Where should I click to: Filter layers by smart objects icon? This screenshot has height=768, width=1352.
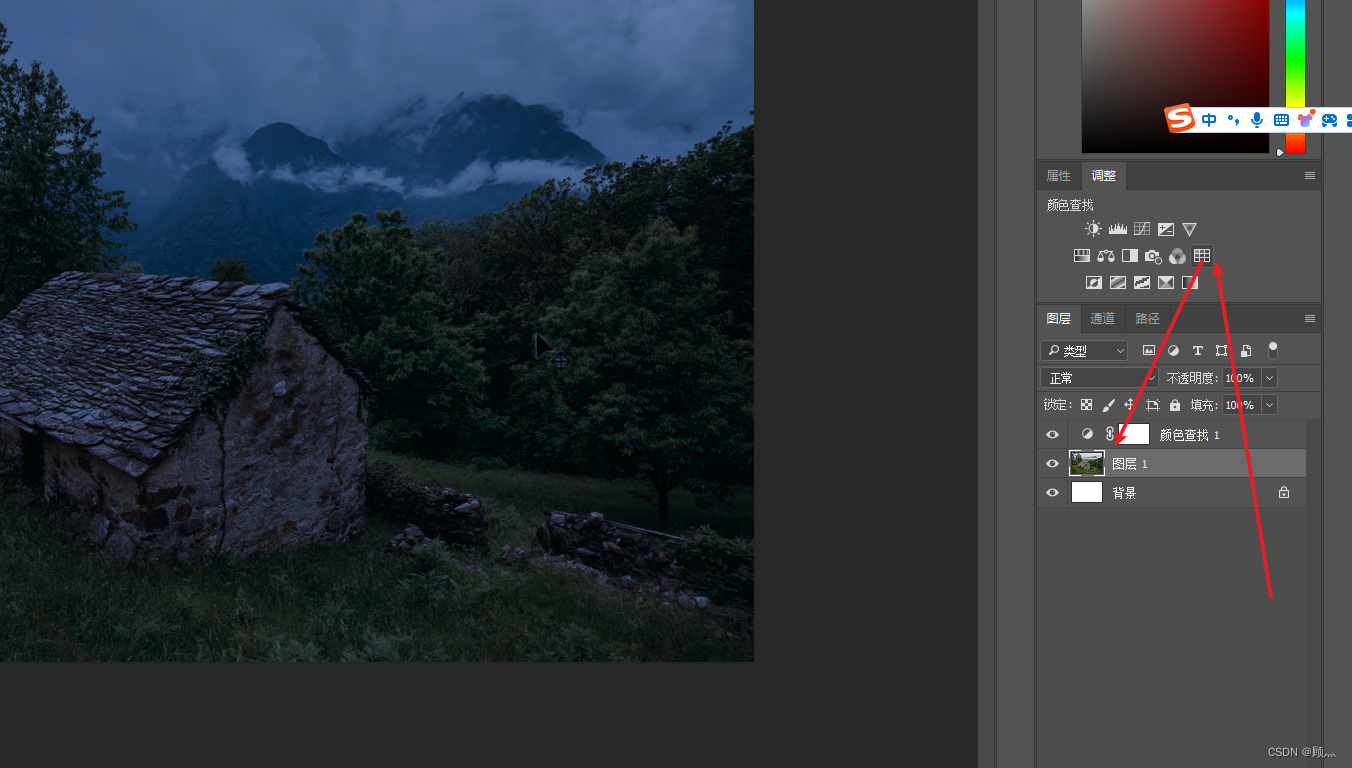click(x=1246, y=351)
